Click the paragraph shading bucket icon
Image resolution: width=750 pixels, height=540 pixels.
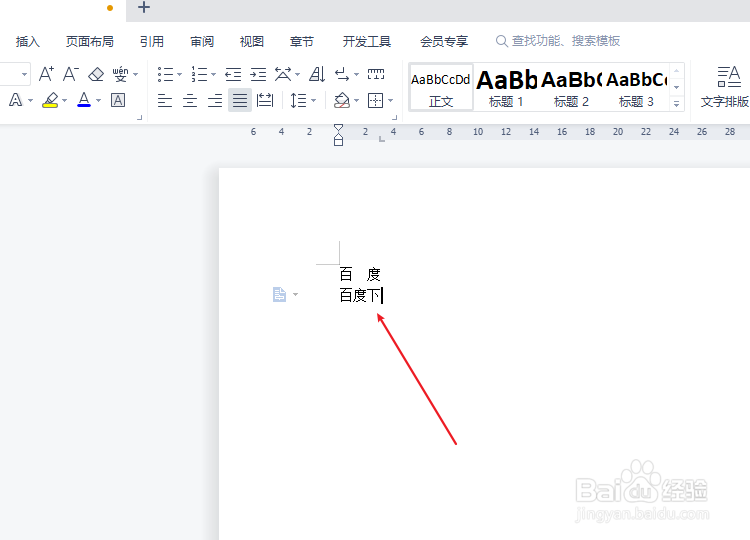342,100
